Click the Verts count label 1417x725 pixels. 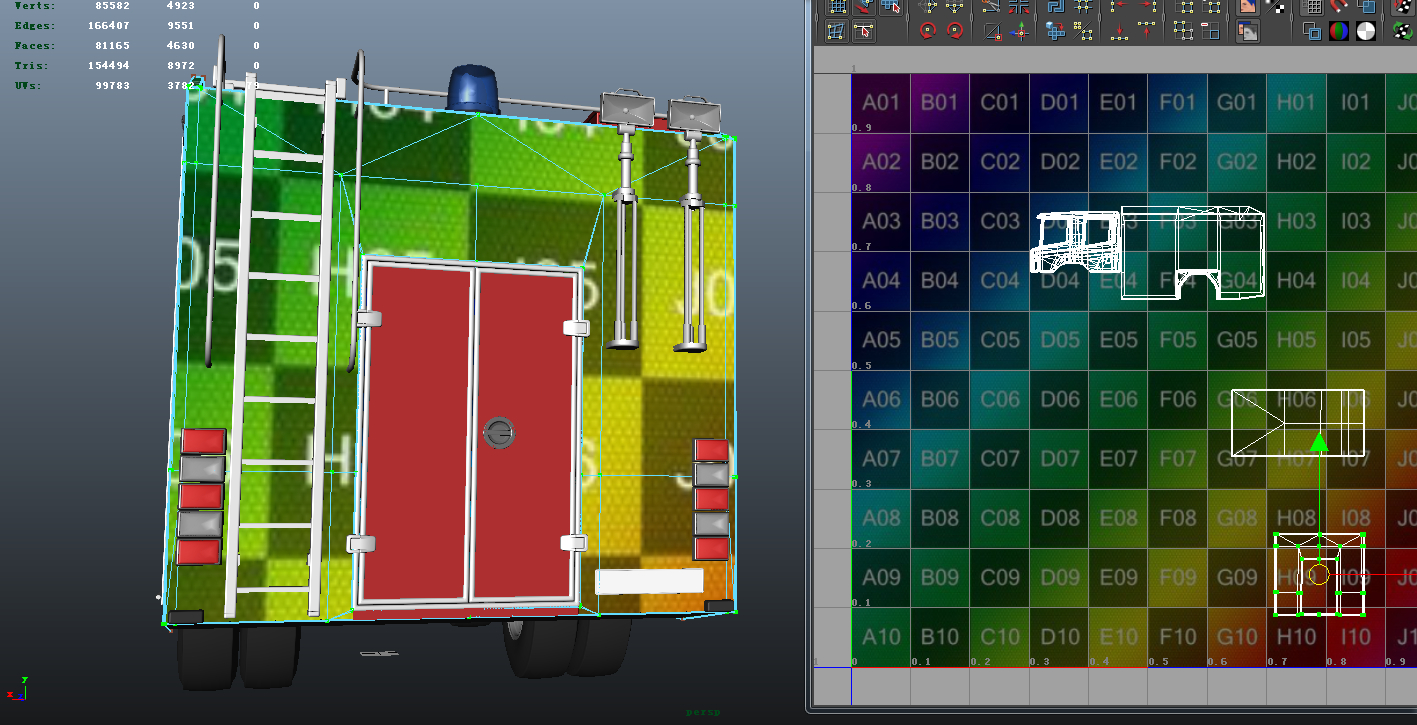point(35,6)
